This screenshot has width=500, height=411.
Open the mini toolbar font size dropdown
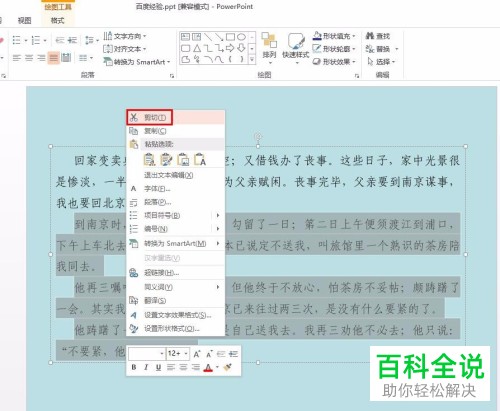(x=186, y=354)
